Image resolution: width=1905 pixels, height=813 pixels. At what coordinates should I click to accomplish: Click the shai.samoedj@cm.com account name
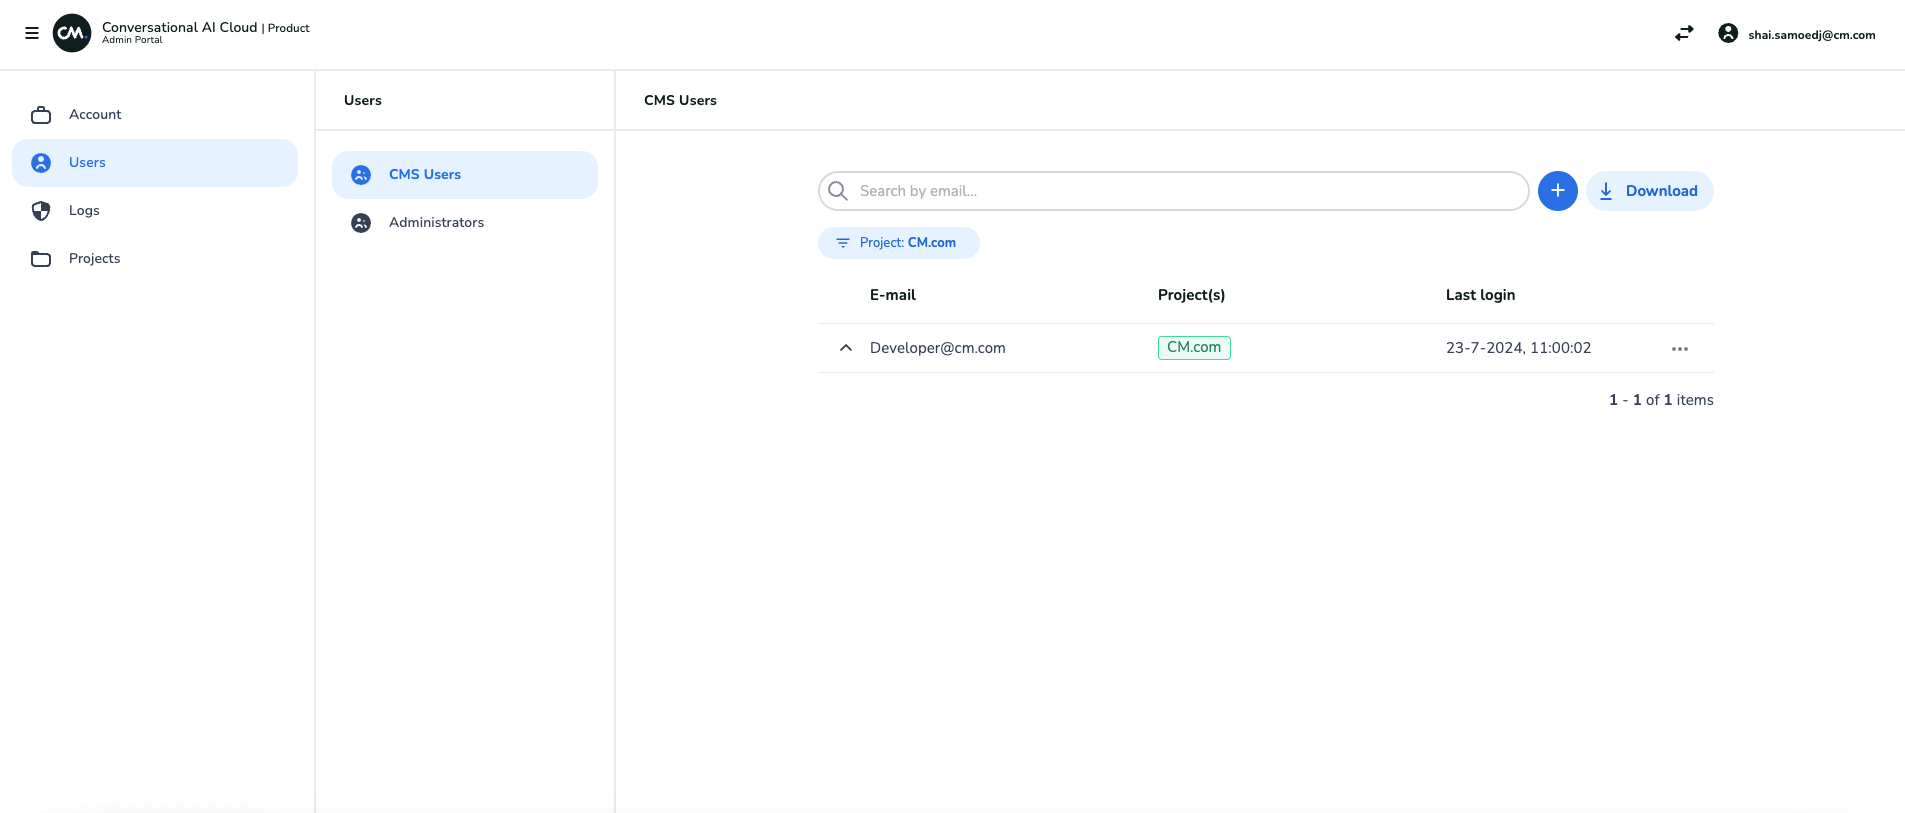click(x=1811, y=35)
